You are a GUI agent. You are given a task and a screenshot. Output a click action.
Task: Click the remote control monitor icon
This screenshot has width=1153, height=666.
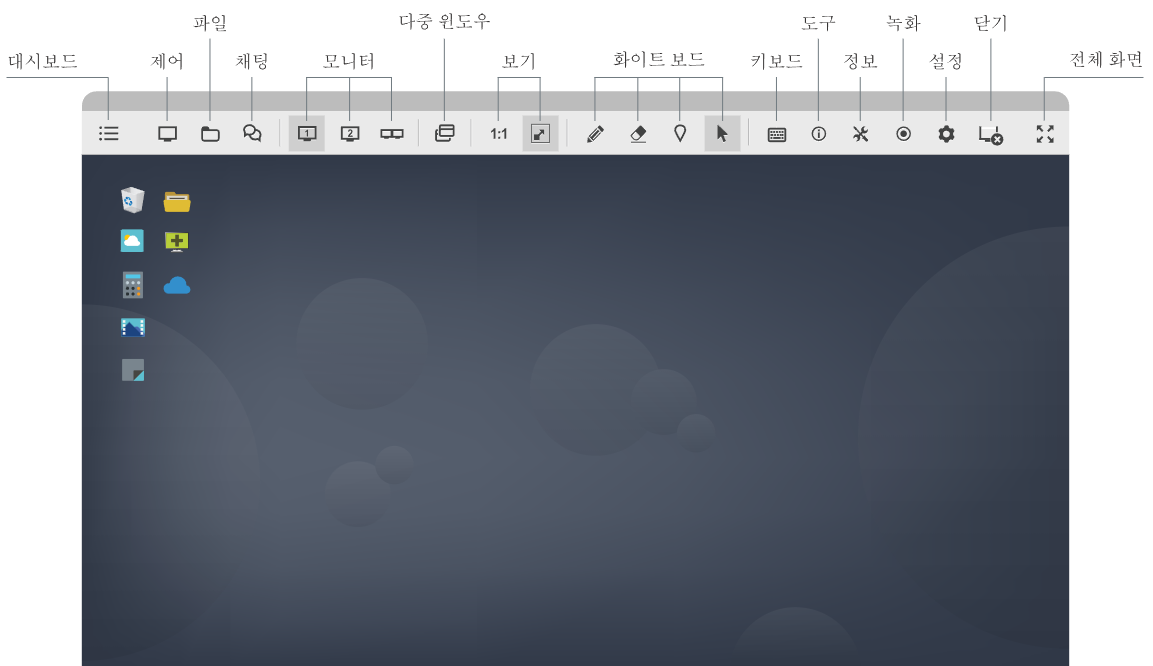[x=168, y=134]
